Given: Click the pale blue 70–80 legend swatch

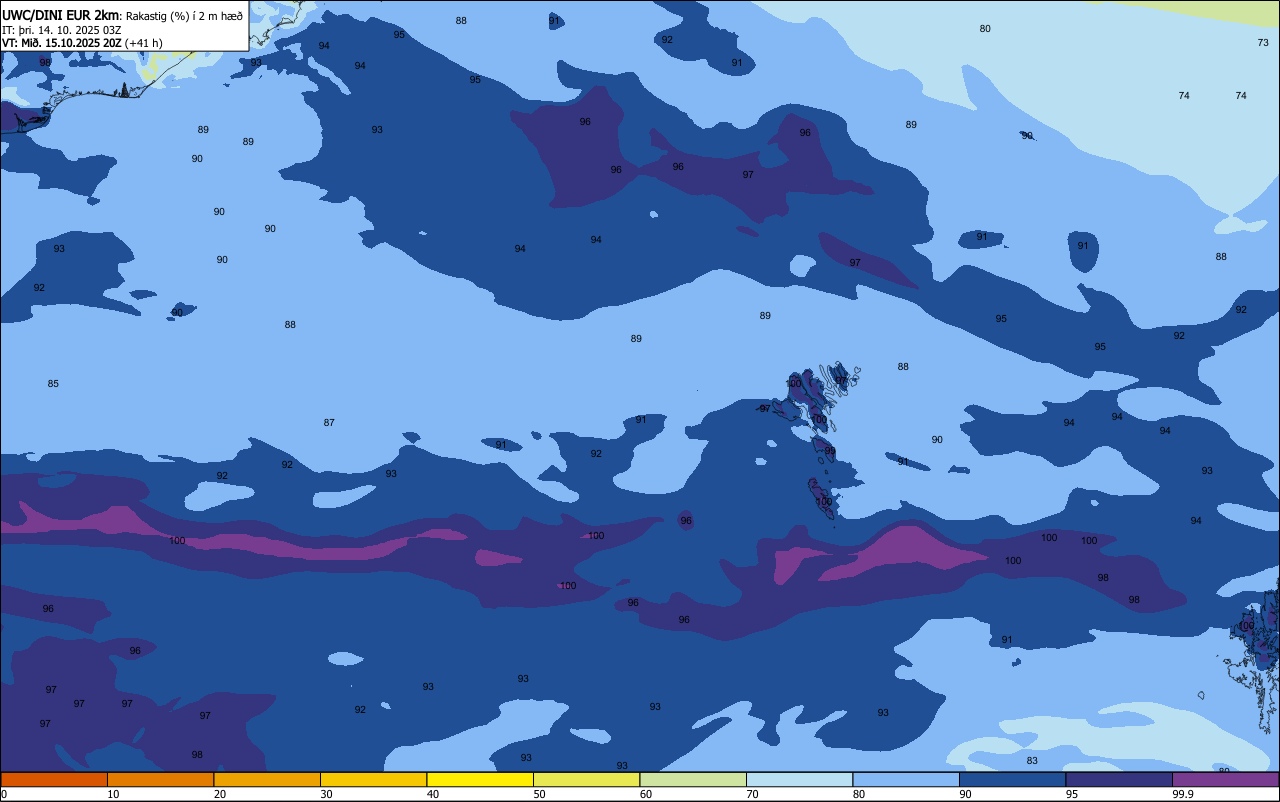Looking at the screenshot, I should coord(799,779).
